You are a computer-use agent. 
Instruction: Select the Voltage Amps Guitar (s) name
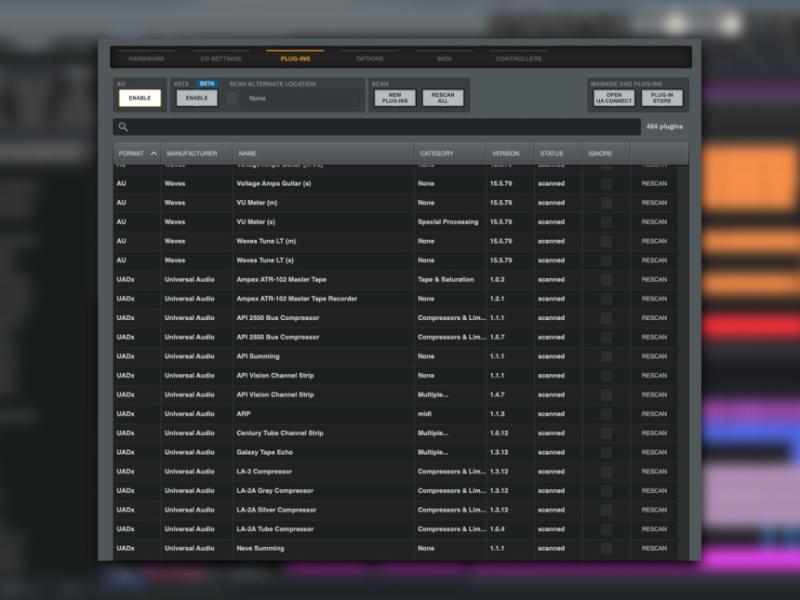click(273, 184)
